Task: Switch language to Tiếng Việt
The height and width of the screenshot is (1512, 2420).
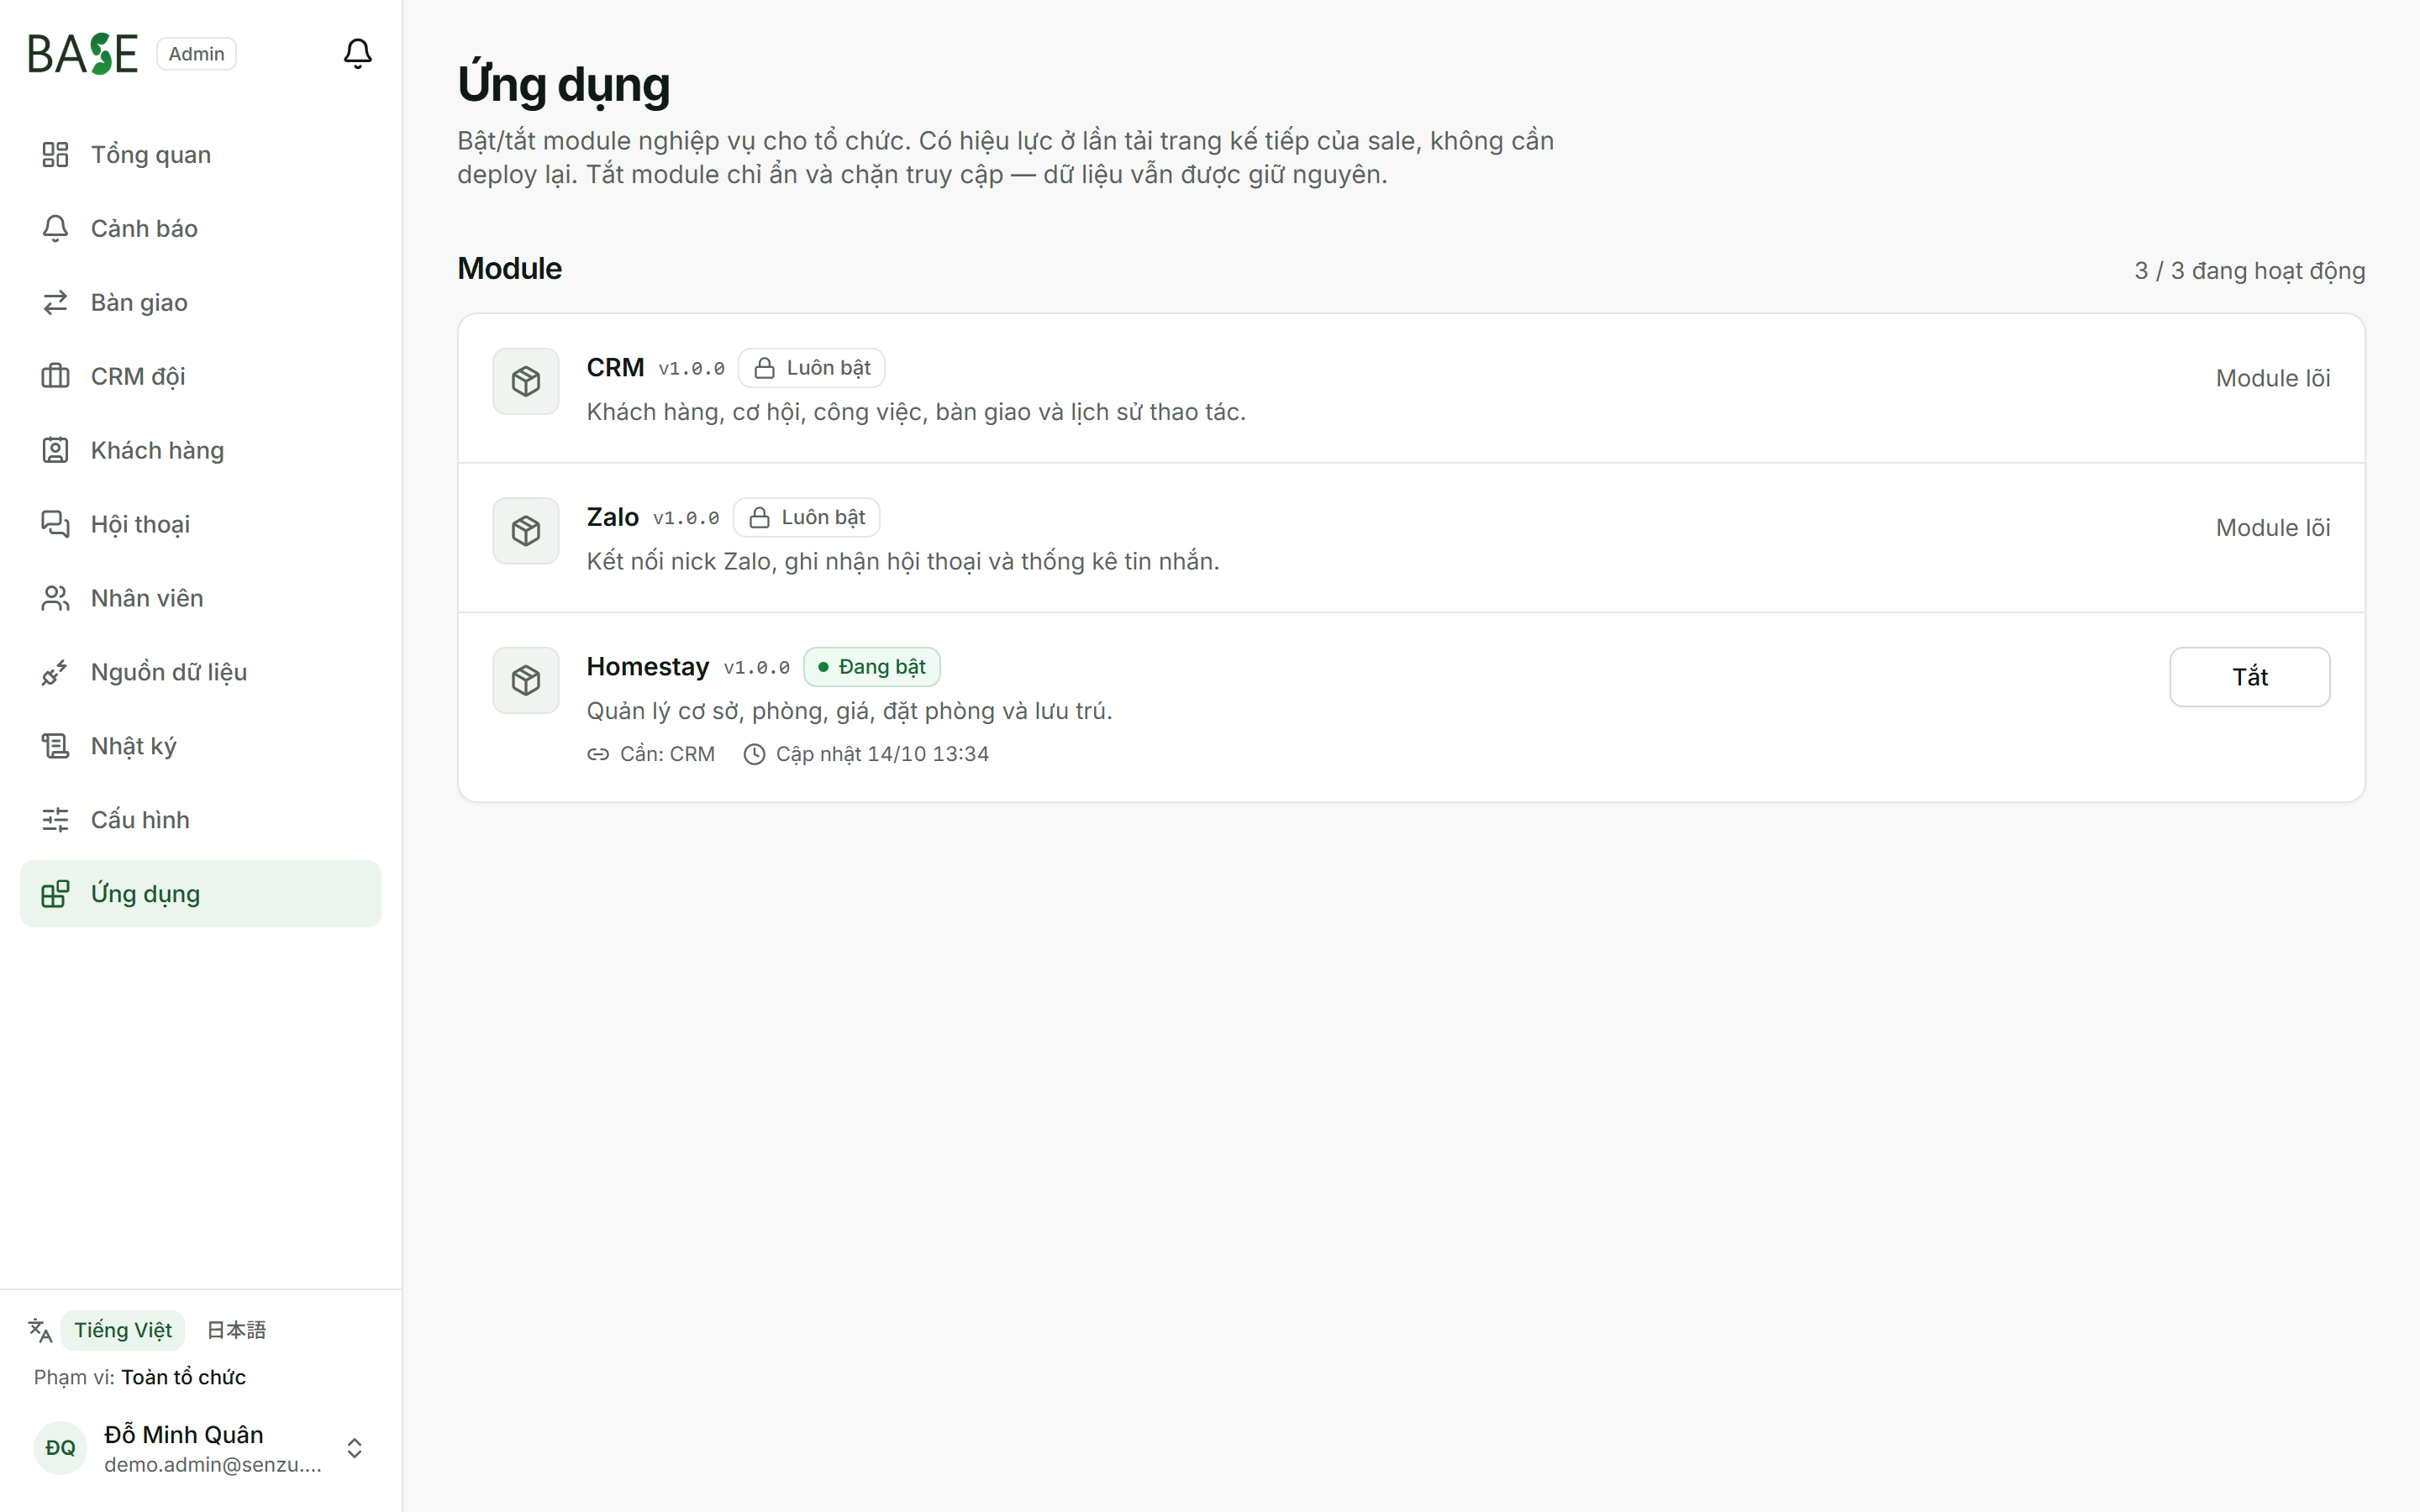Action: (x=123, y=1330)
